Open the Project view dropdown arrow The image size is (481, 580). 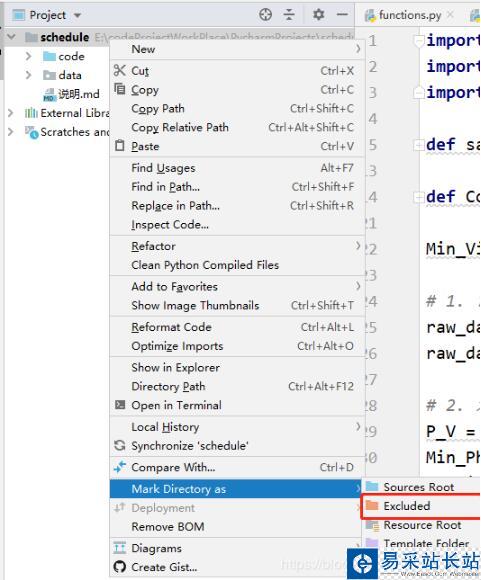[77, 15]
